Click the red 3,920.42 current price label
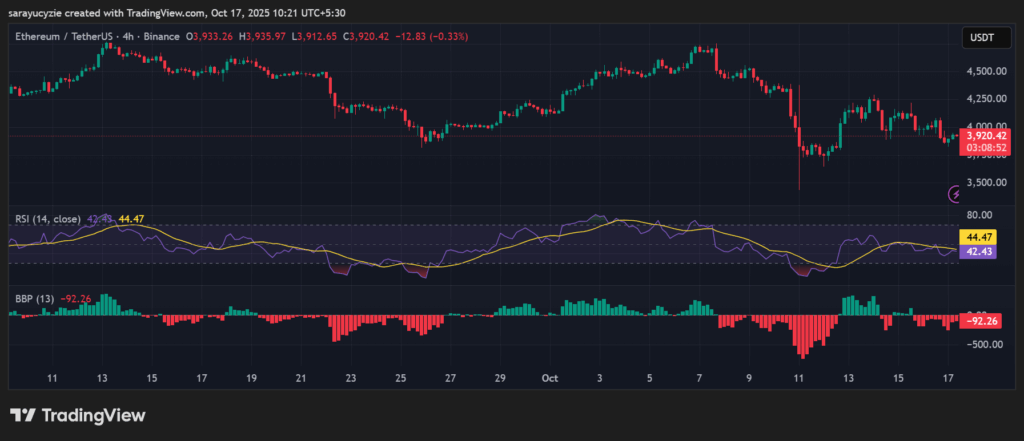The width and height of the screenshot is (1024, 441). coord(980,137)
